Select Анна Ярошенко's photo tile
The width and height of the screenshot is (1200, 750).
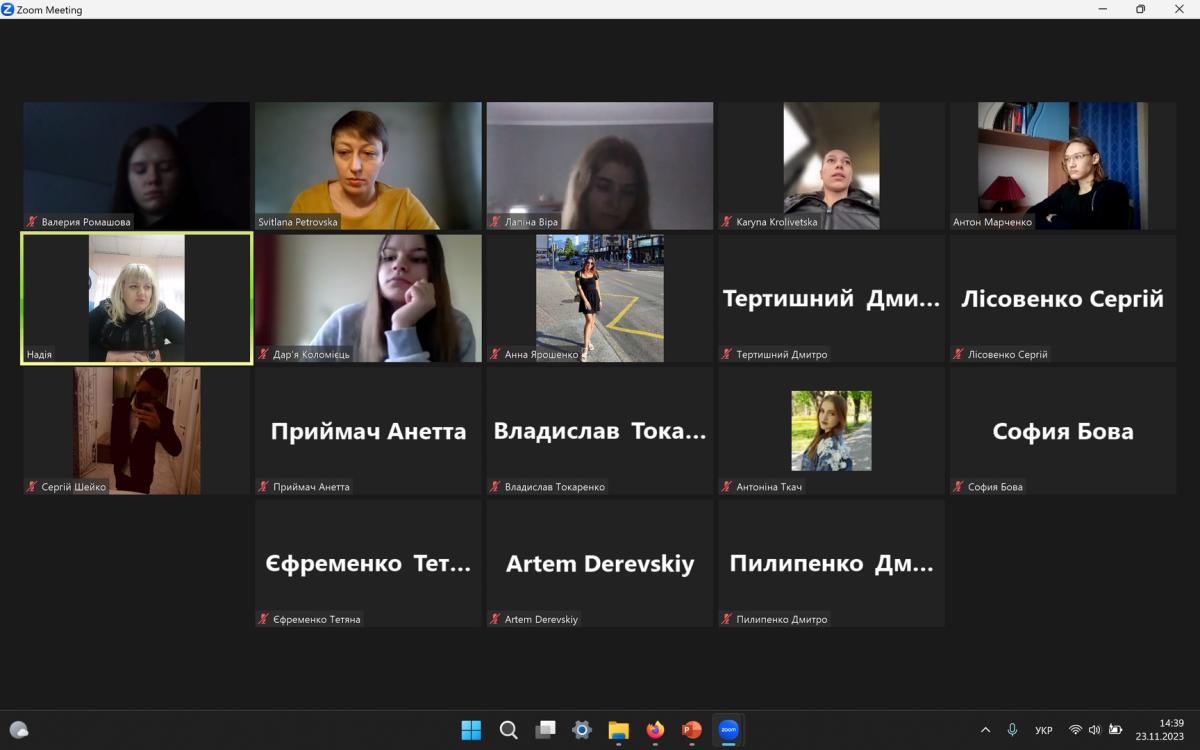[600, 298]
